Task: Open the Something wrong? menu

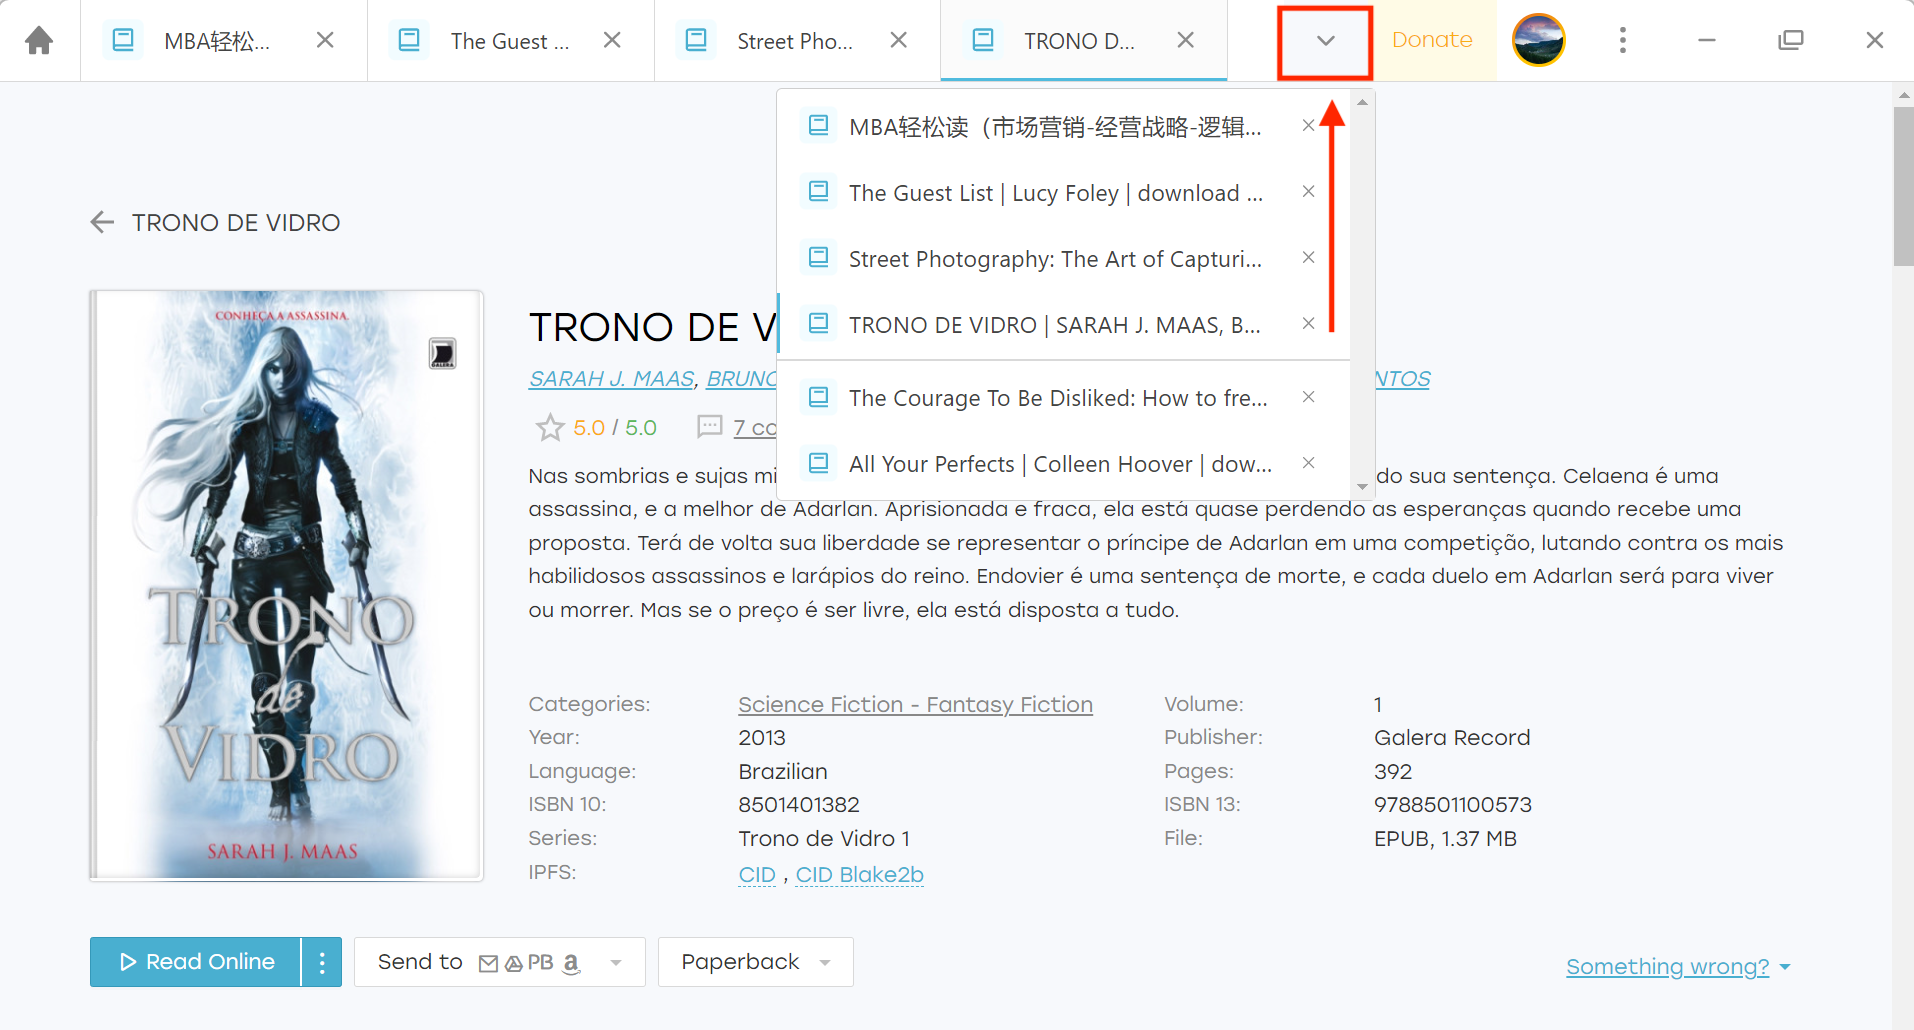Action: 1677,967
